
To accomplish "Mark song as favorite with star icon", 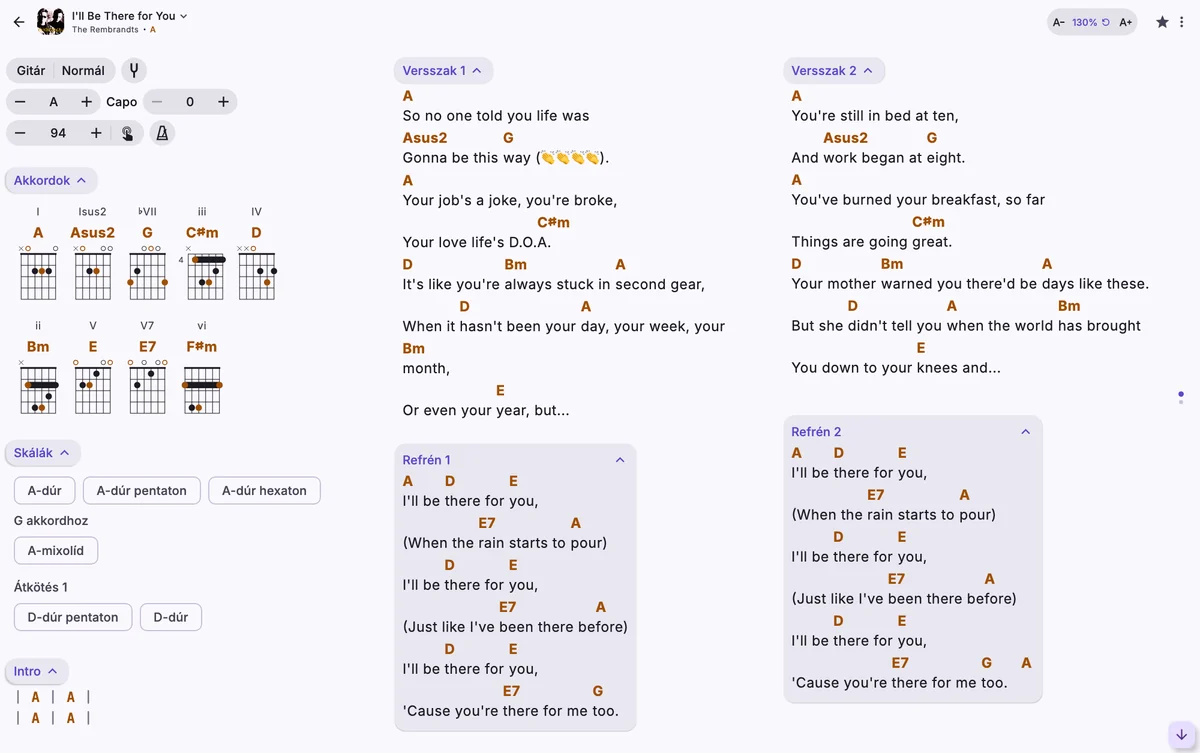I will pyautogui.click(x=1162, y=22).
